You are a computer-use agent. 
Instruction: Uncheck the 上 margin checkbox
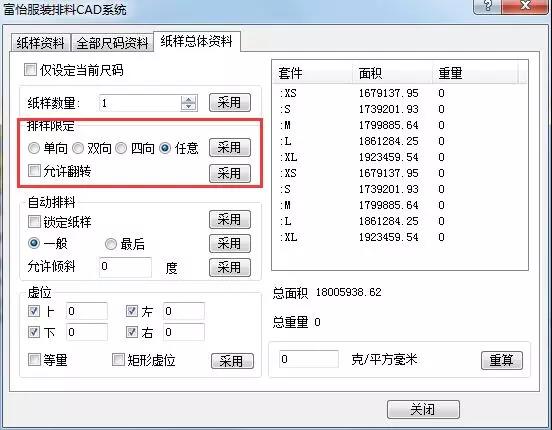[x=34, y=311]
